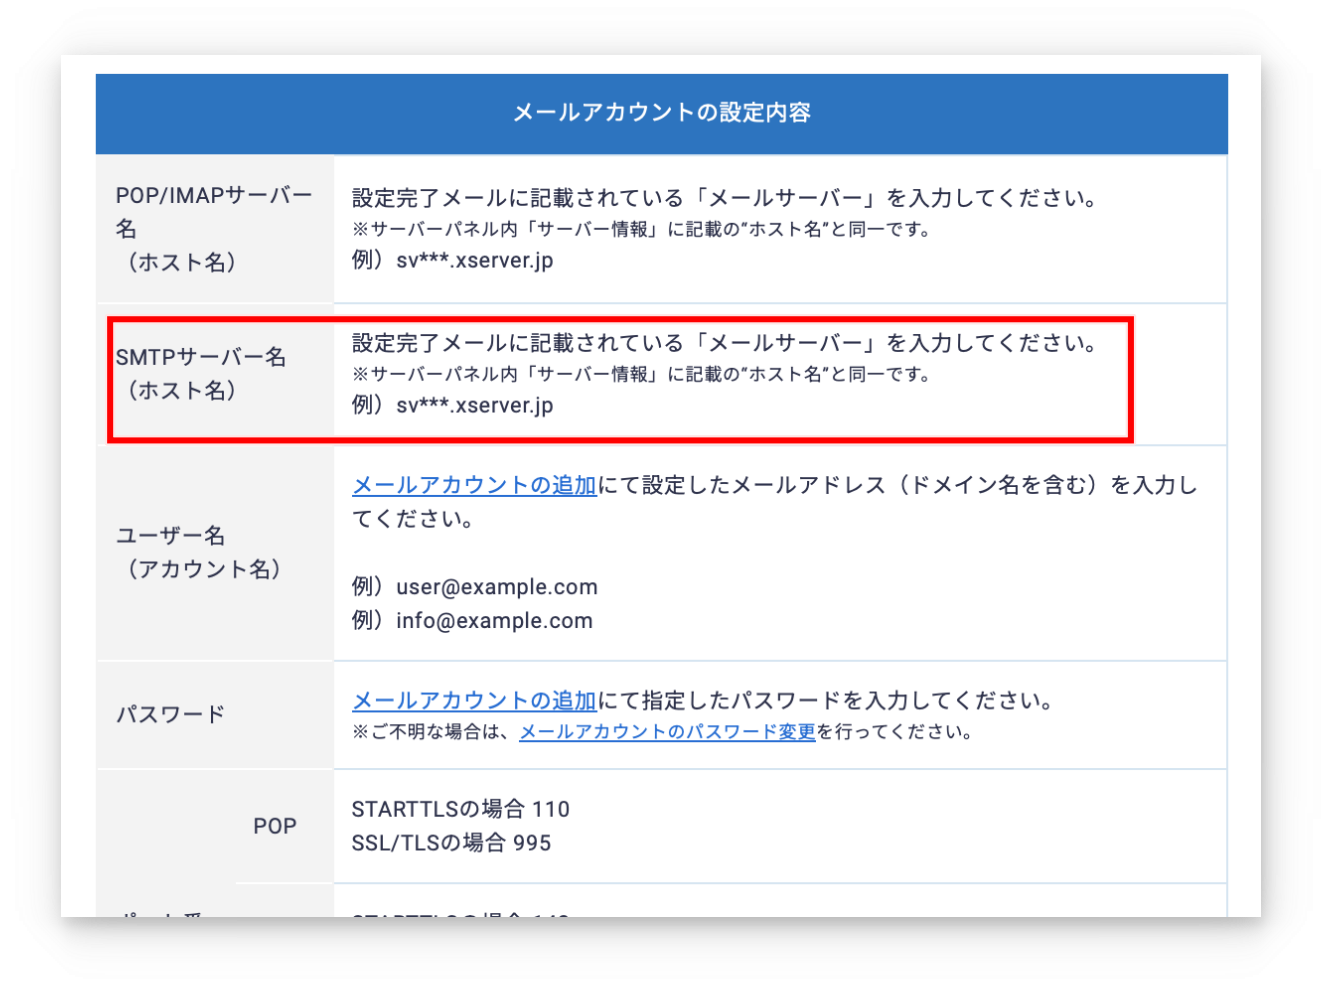
Task: Click the POP port label cell
Action: (x=276, y=826)
